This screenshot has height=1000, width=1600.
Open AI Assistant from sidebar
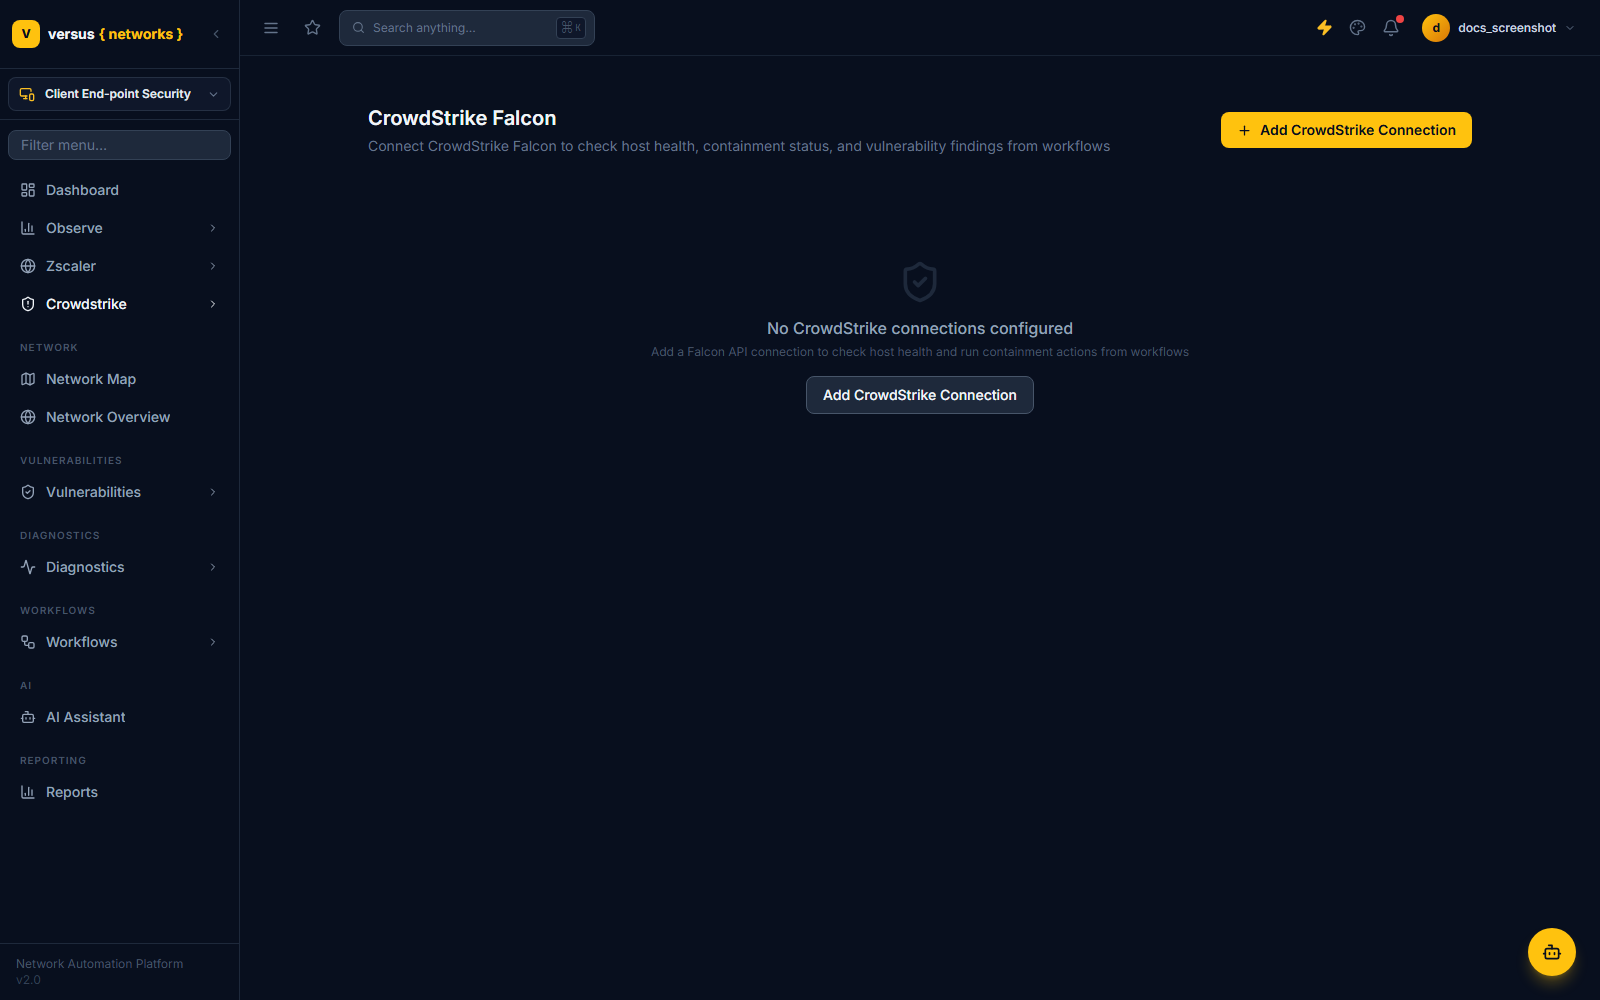click(119, 717)
